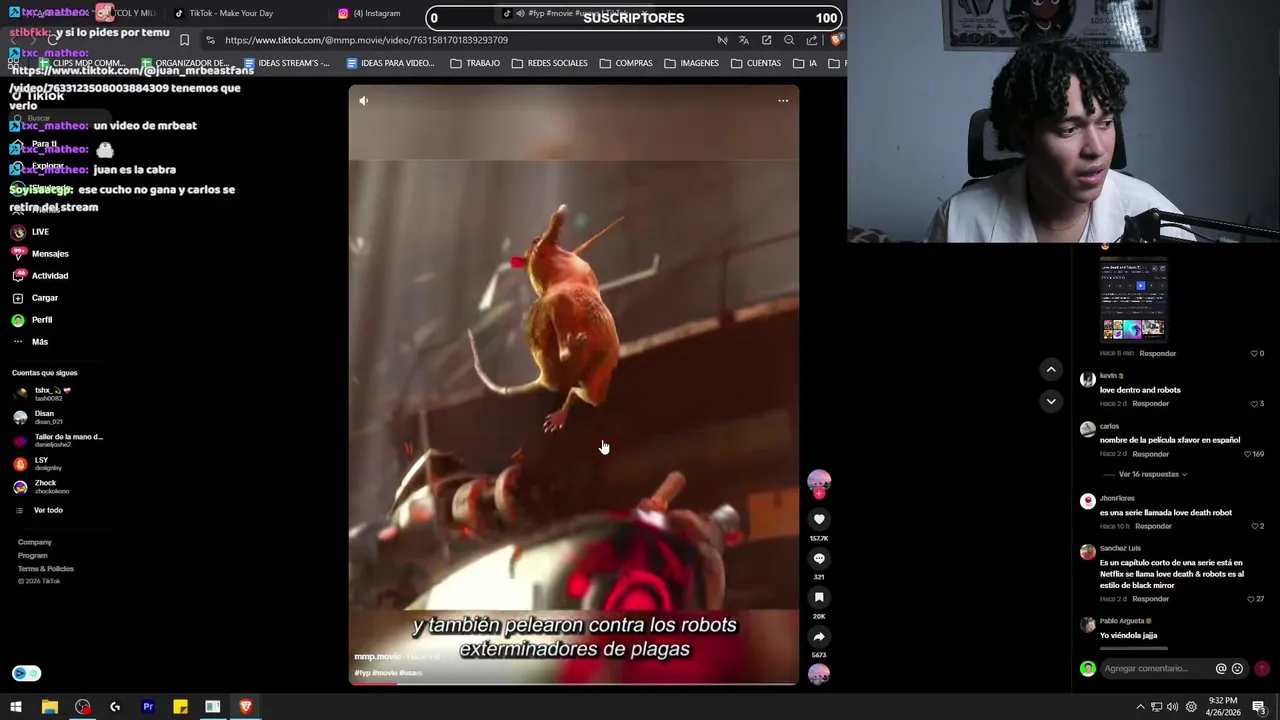Open the IMAGENES bookmarks folder

click(x=691, y=63)
